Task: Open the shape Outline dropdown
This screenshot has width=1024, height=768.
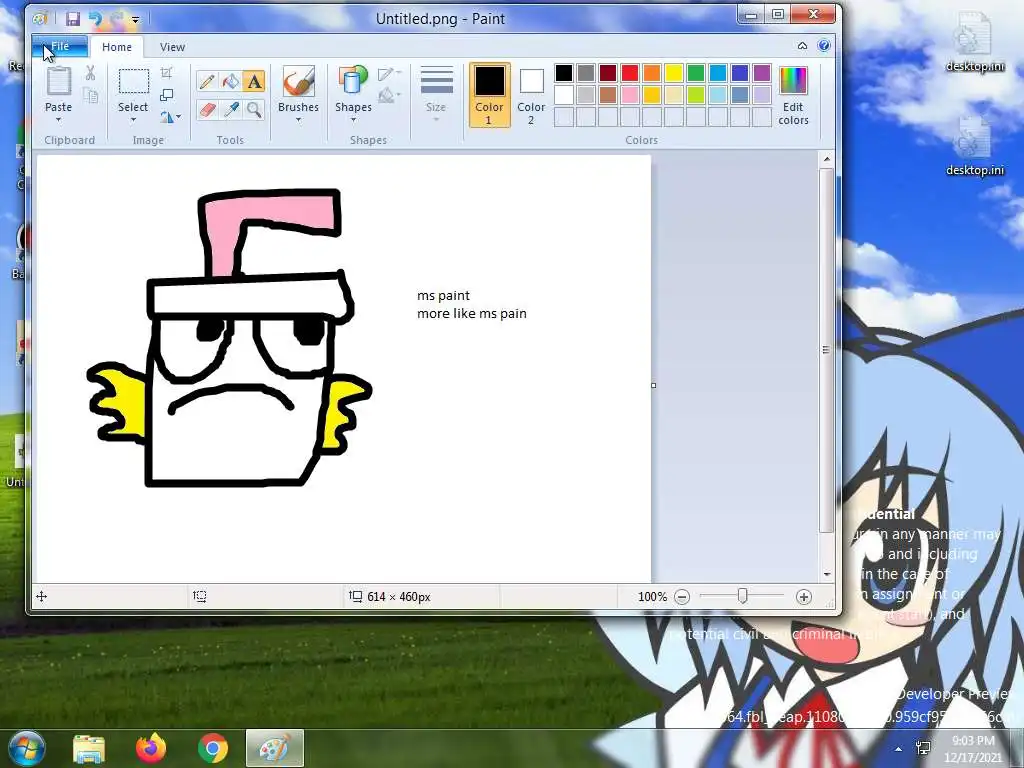Action: [389, 73]
